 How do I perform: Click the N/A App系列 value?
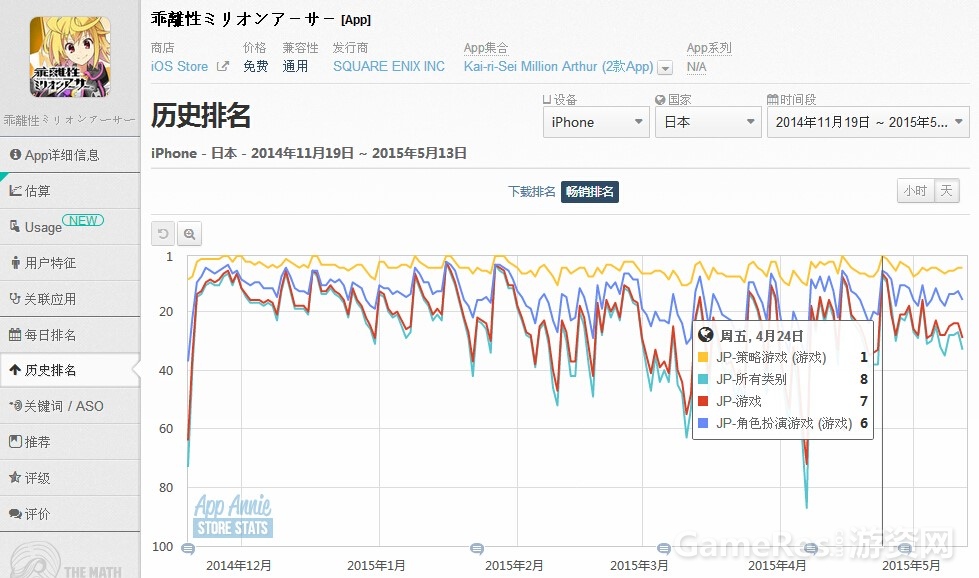[696, 67]
